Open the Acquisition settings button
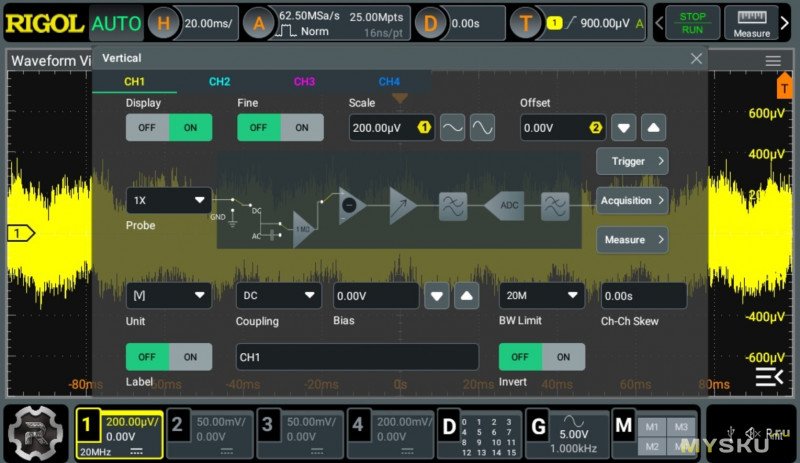 [632, 200]
